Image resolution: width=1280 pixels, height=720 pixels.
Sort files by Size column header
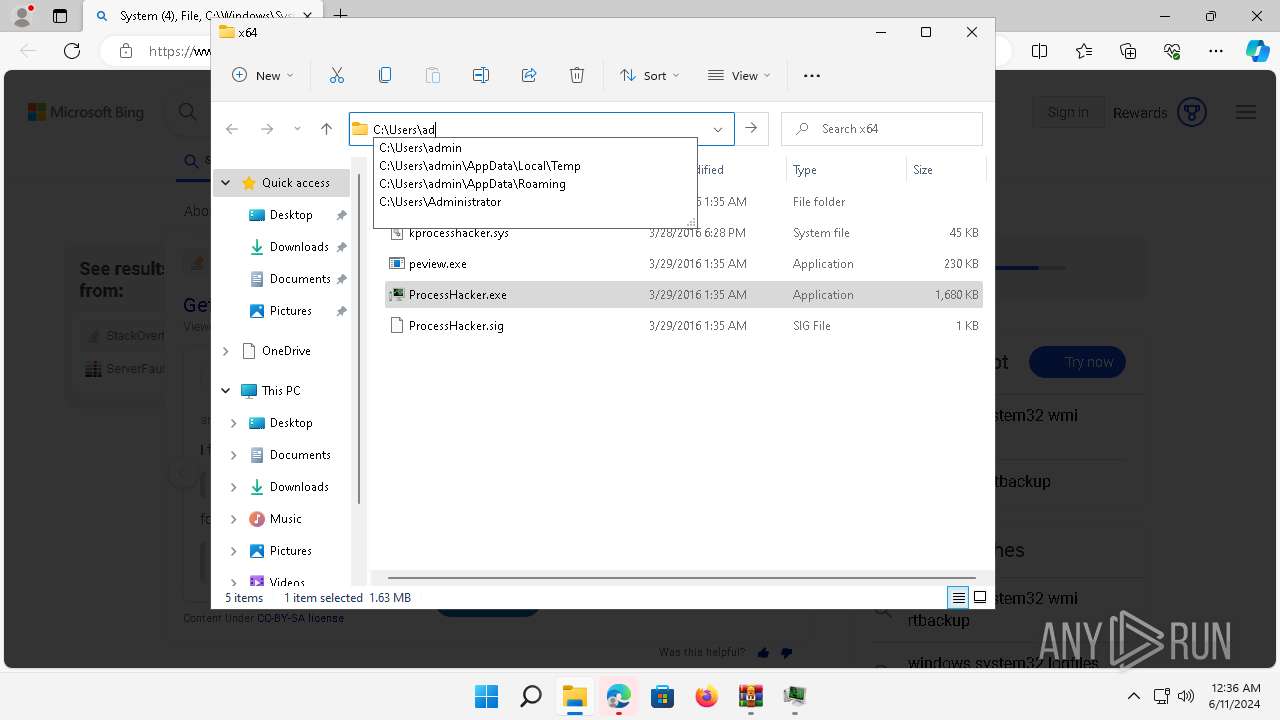[x=945, y=170]
